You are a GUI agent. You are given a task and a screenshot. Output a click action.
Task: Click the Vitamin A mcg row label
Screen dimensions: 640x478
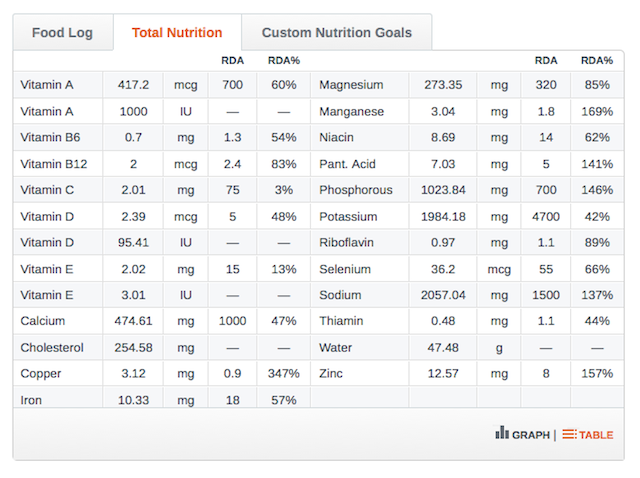click(47, 85)
